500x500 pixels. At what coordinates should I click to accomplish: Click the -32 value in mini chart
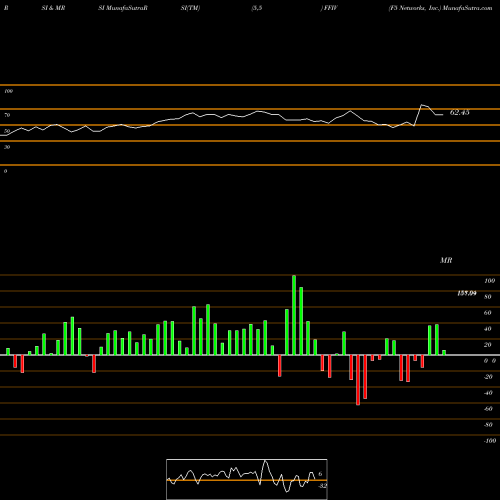(322, 486)
